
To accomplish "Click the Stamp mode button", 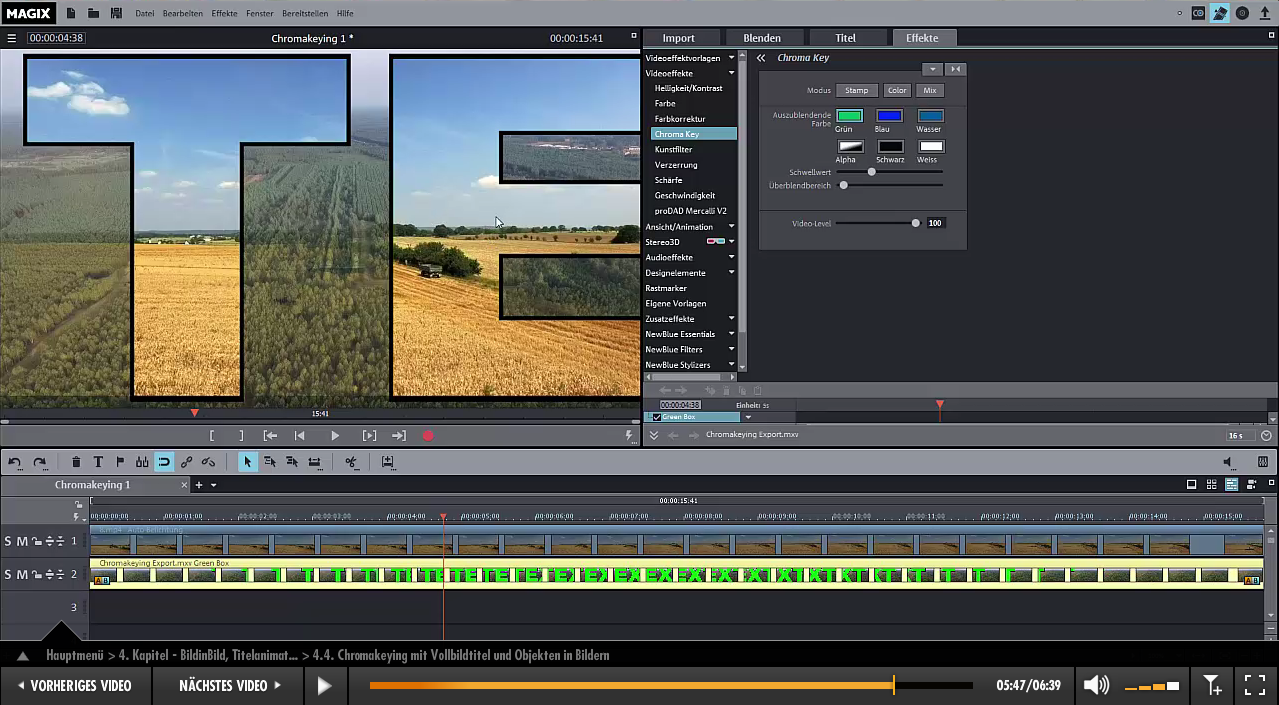I will tap(857, 91).
